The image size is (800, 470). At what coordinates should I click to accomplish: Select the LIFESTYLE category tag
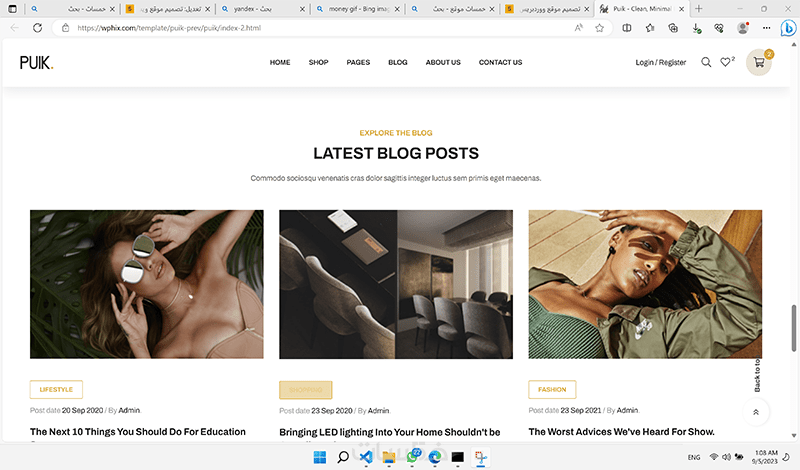56,389
